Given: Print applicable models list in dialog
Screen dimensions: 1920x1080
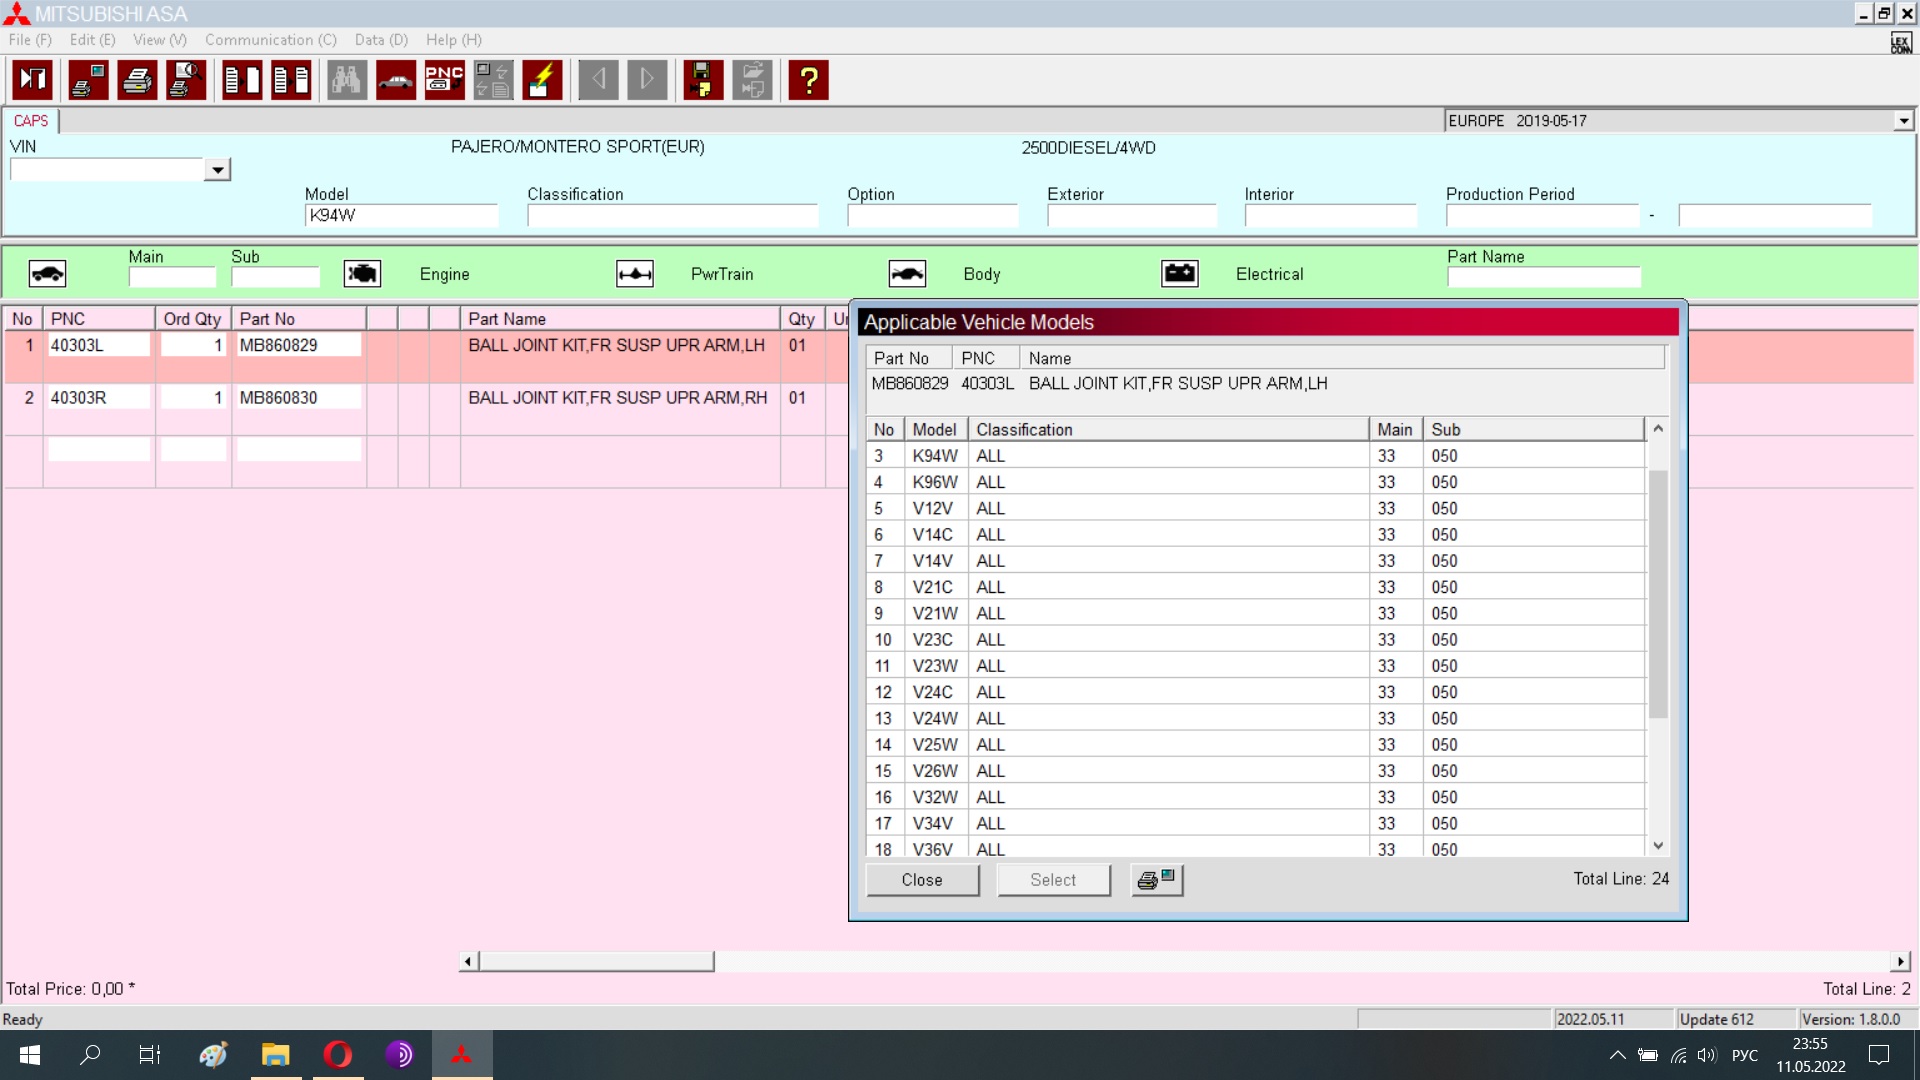Looking at the screenshot, I should click(x=1157, y=880).
